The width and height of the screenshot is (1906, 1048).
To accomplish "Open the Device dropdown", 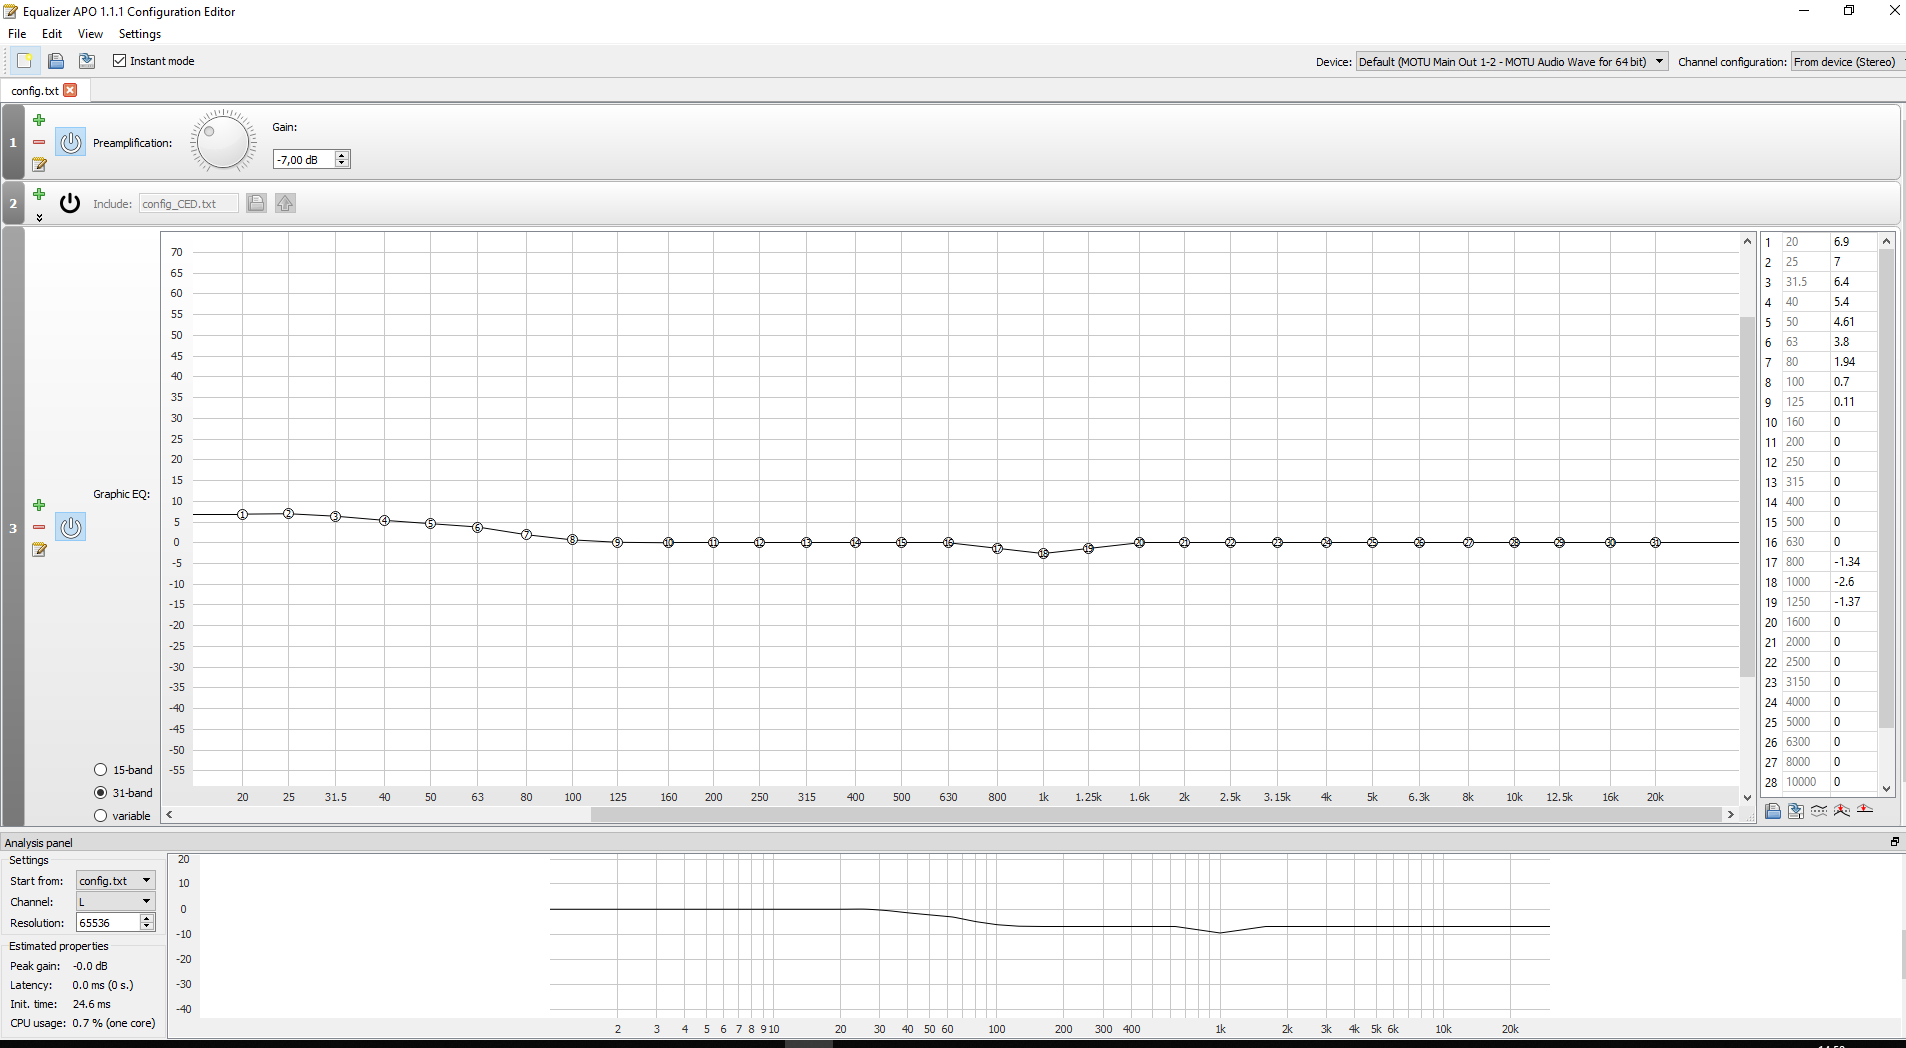I will click(1512, 62).
